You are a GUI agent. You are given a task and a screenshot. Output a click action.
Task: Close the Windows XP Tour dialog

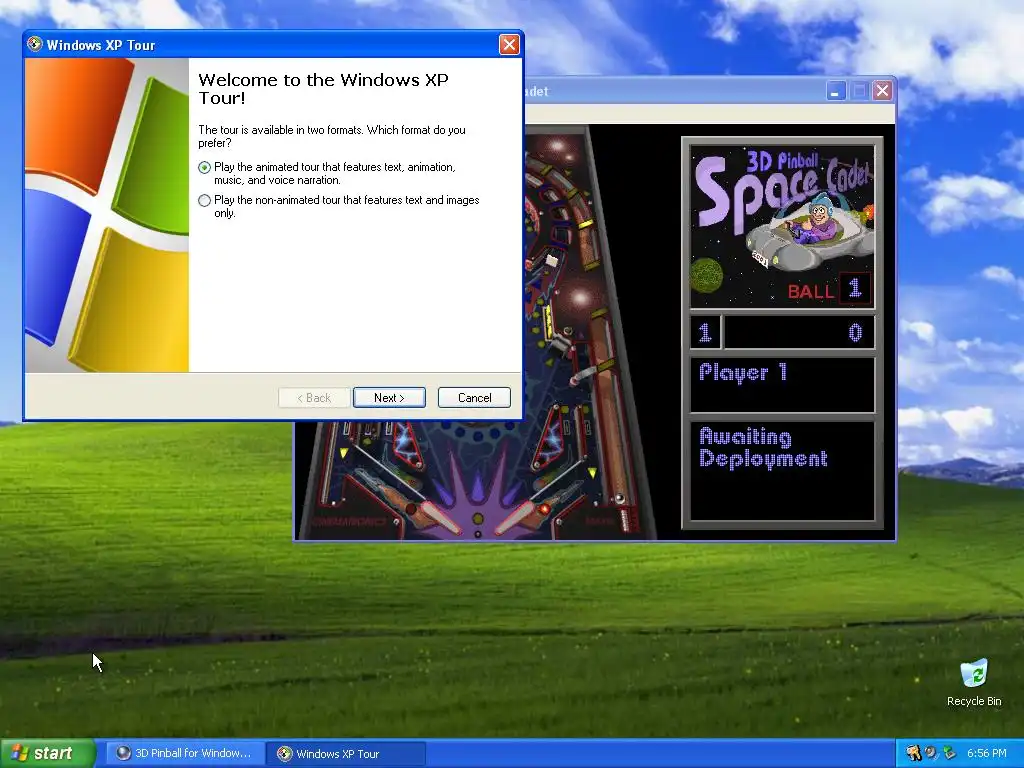pyautogui.click(x=509, y=44)
